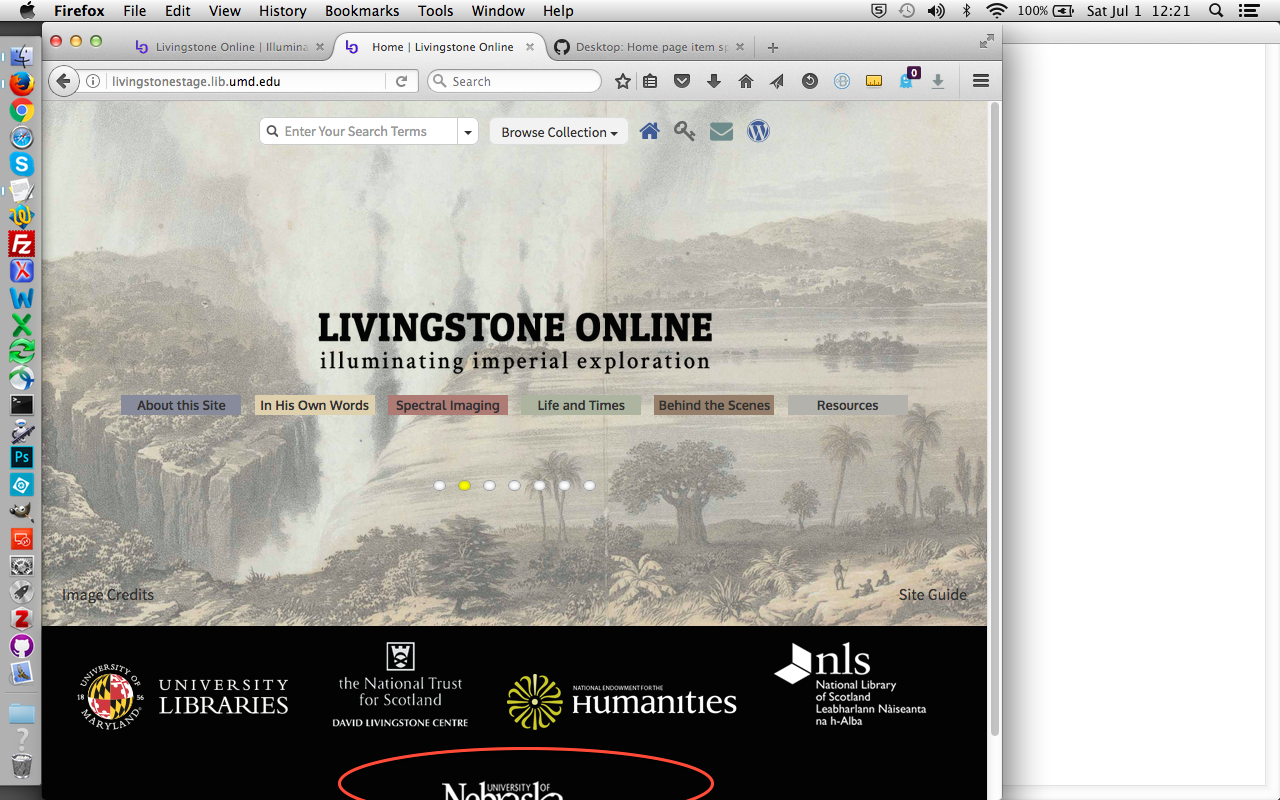This screenshot has width=1280, height=800.
Task: Click Site Guide link
Action: click(933, 594)
